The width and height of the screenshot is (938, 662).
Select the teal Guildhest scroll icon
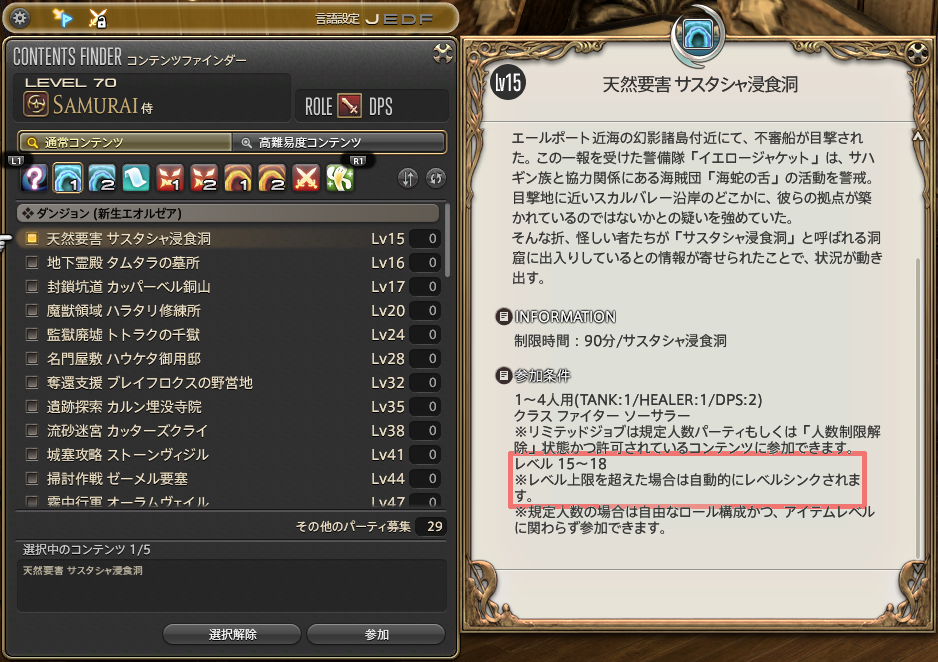click(136, 178)
